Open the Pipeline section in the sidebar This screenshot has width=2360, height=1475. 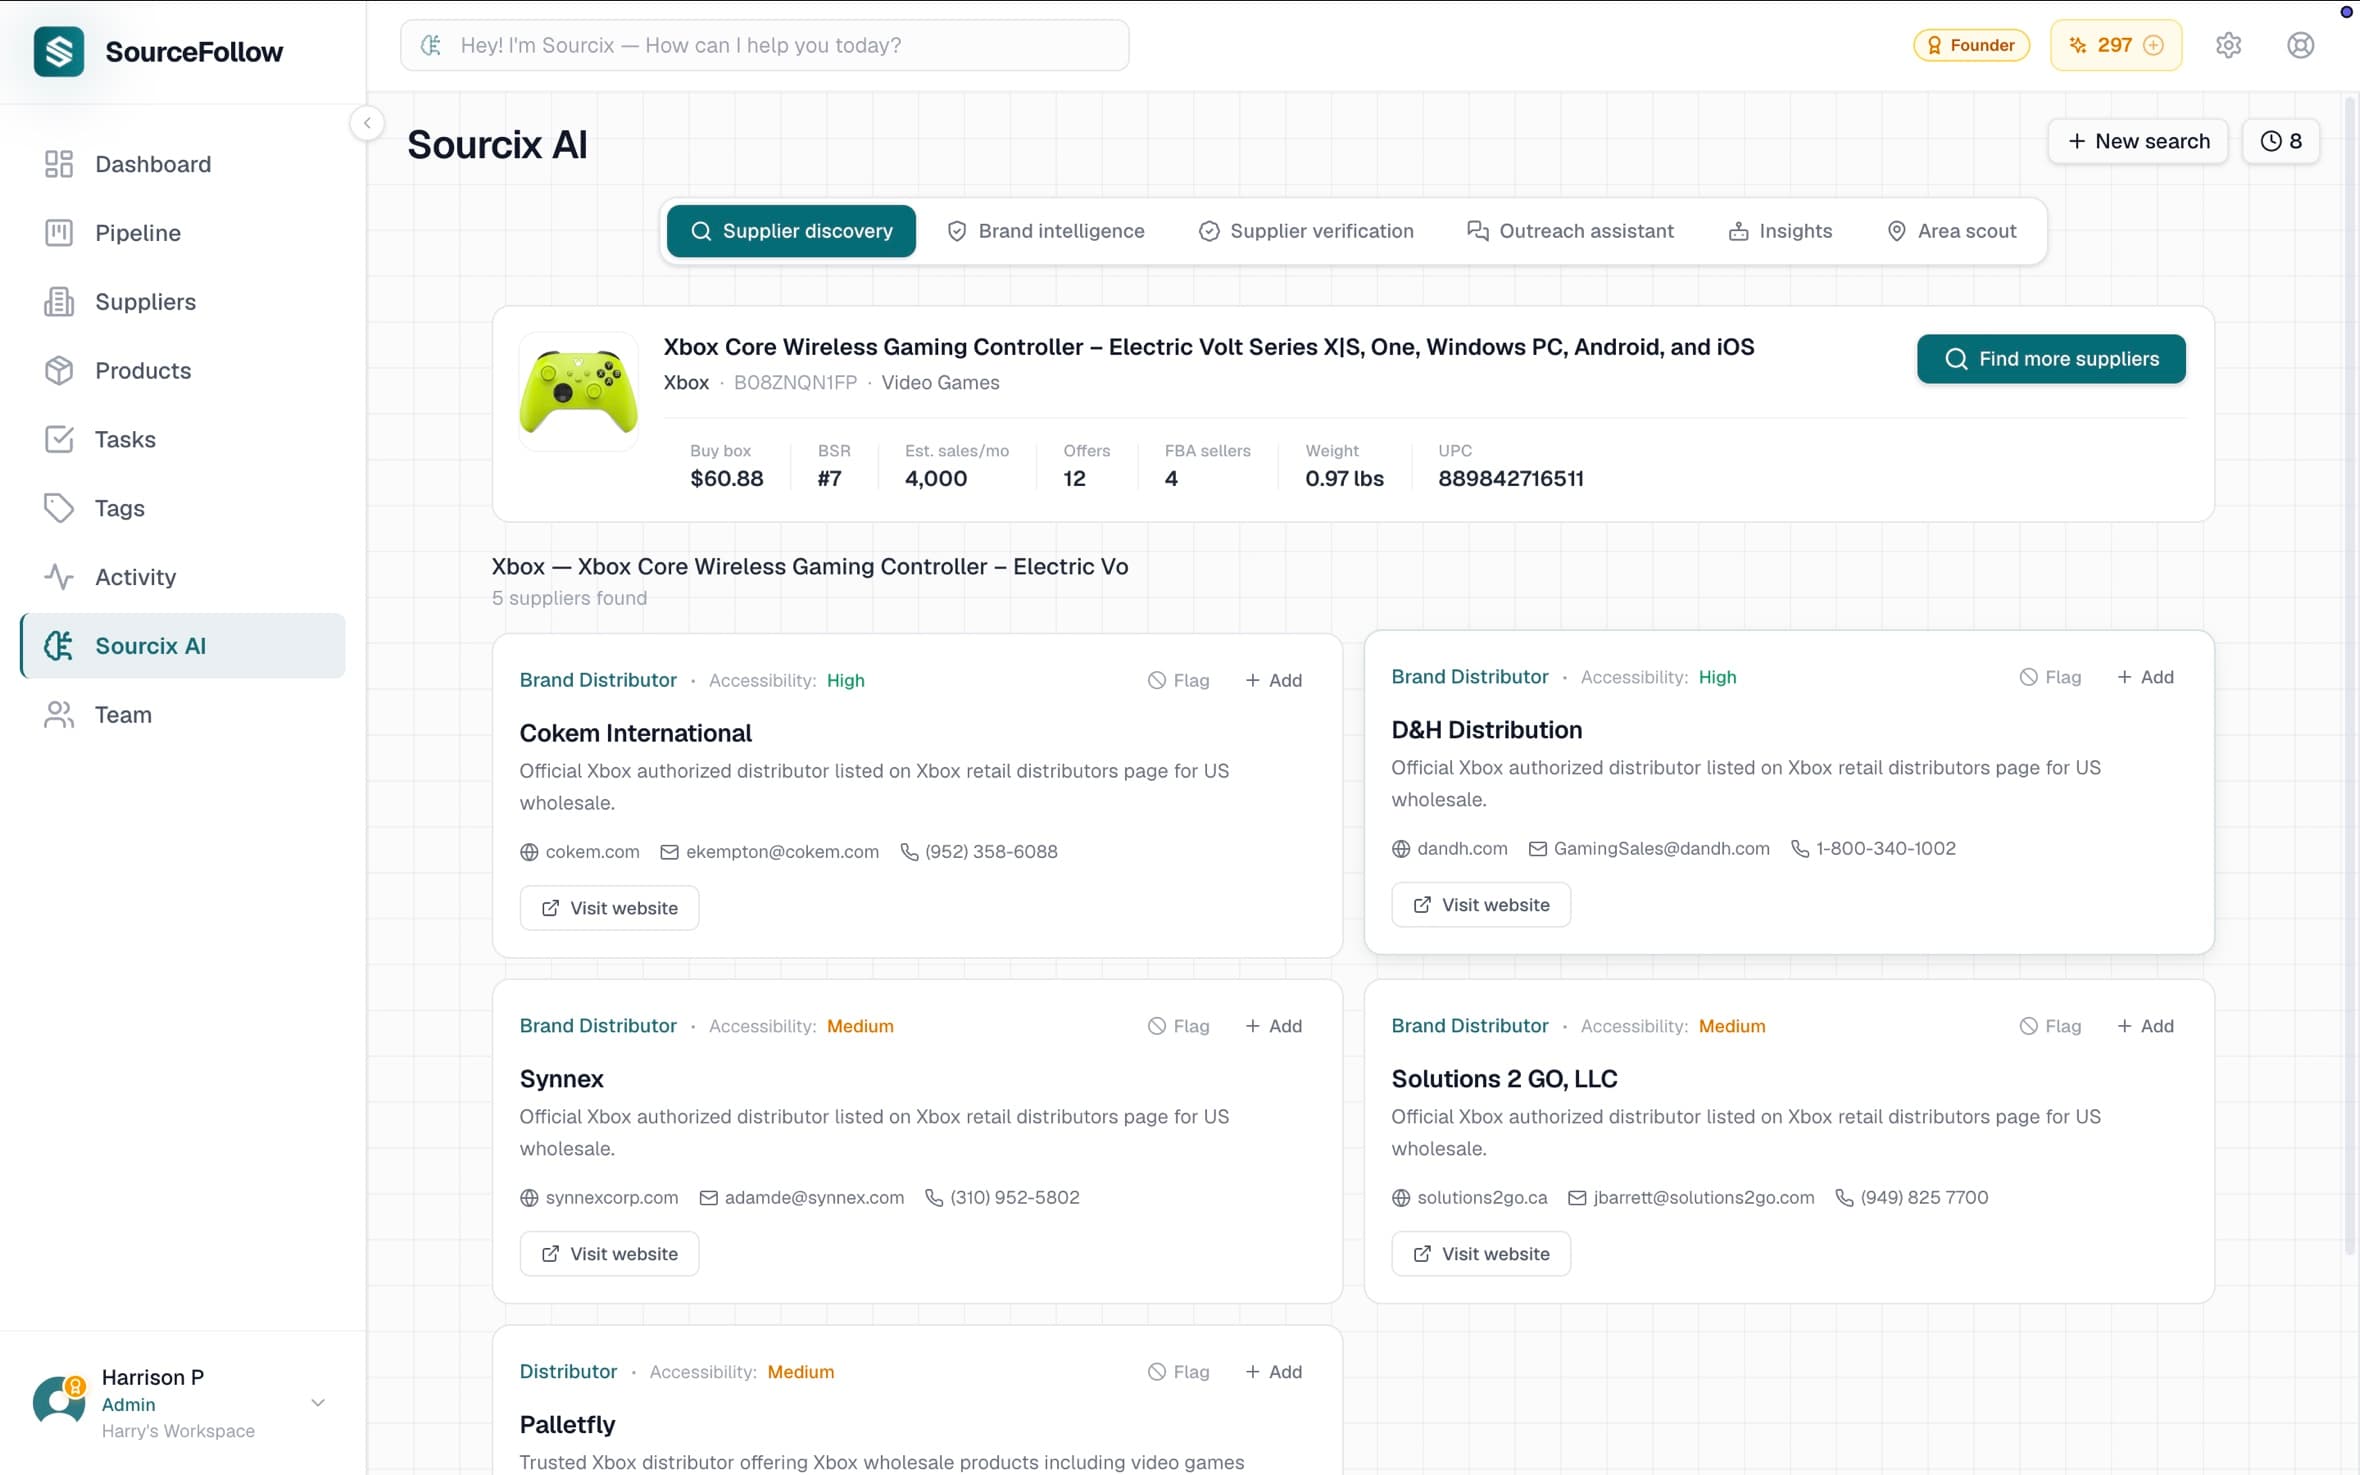138,232
